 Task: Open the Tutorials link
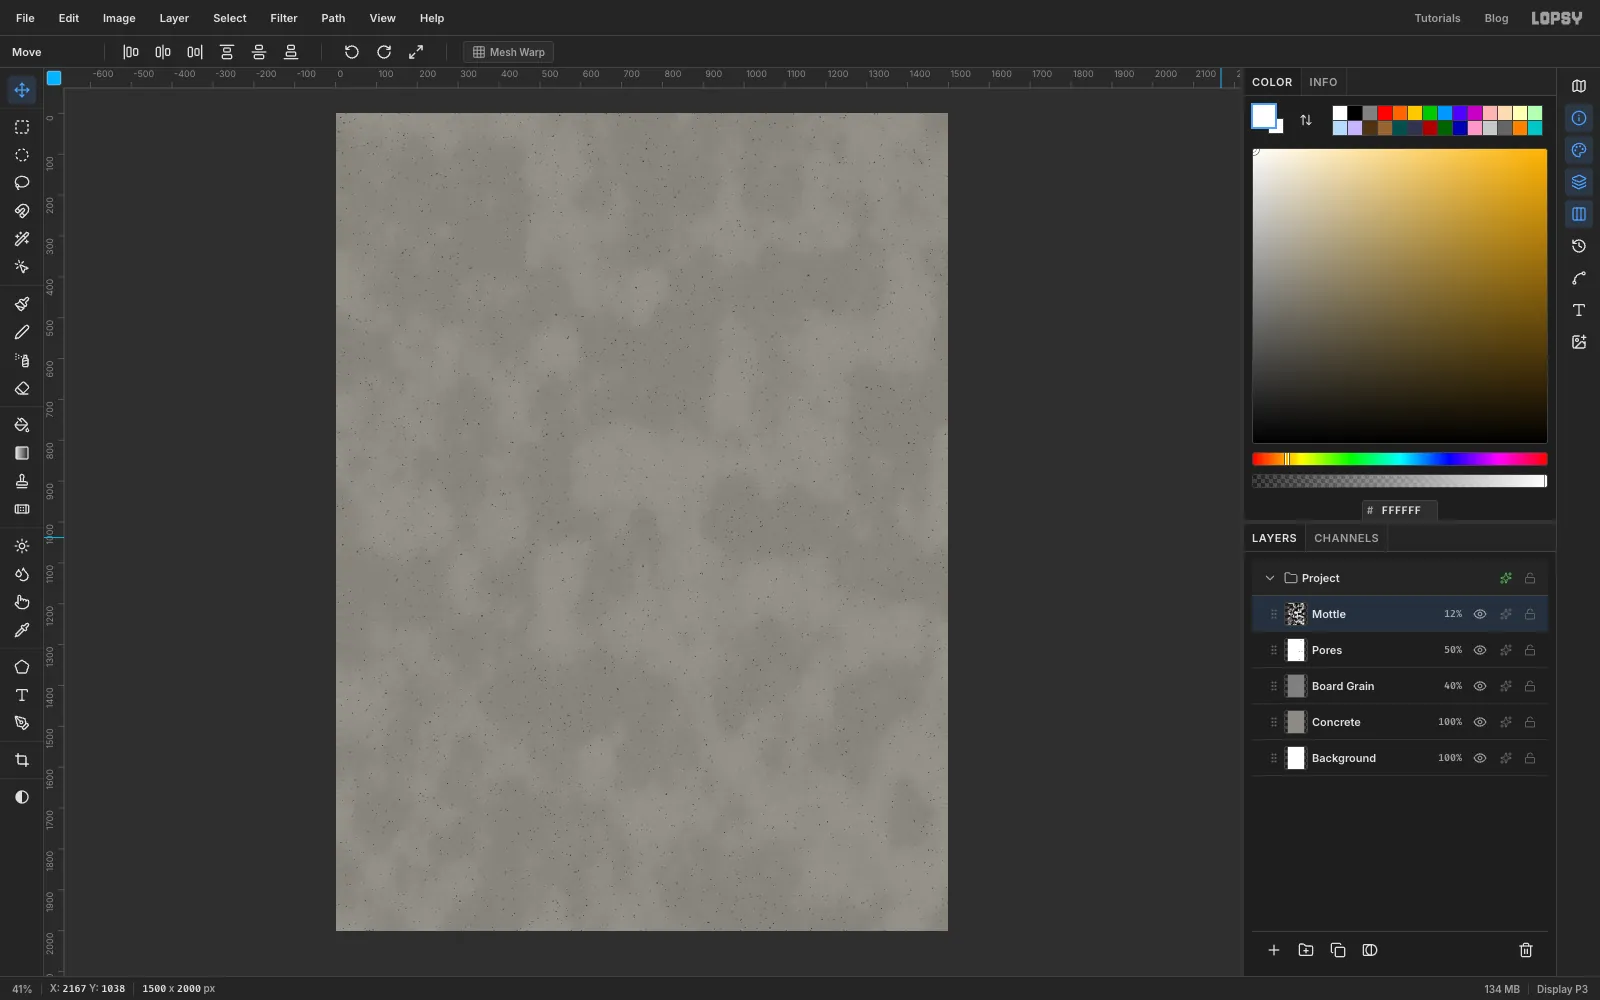point(1437,18)
